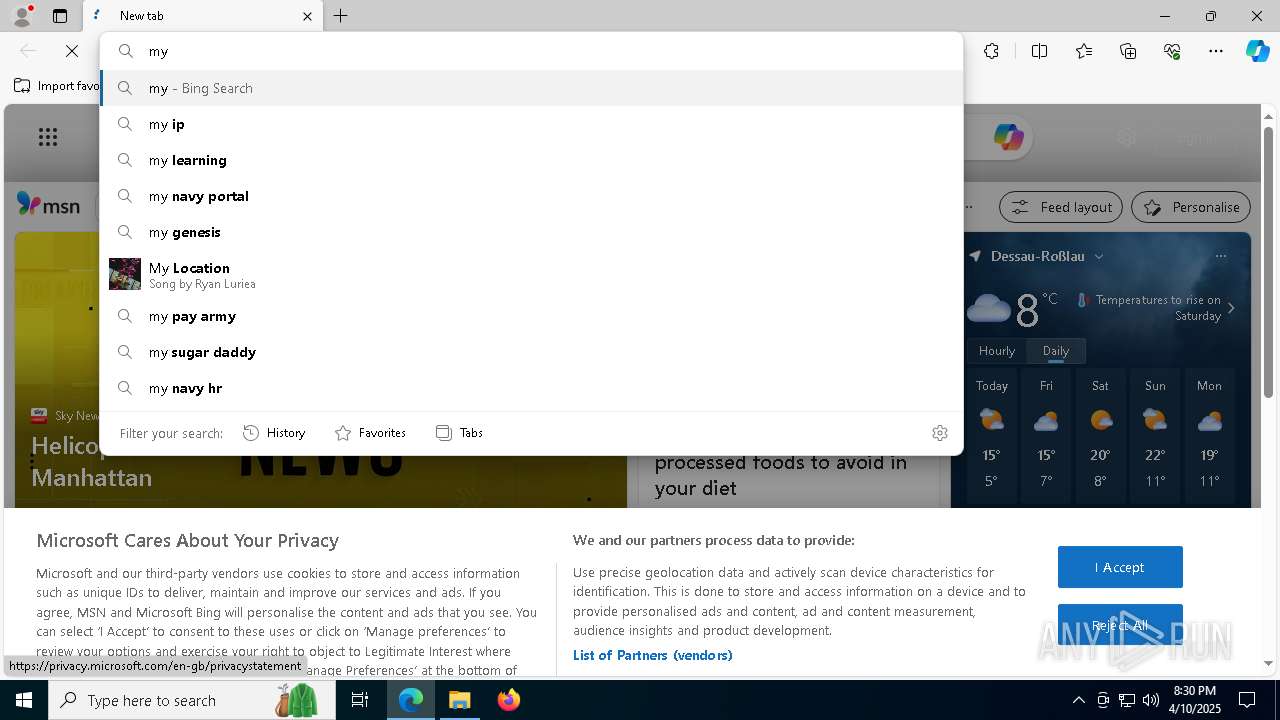The image size is (1280, 720).
Task: Select the 'my sugar daddy' suggestion
Action: point(531,352)
